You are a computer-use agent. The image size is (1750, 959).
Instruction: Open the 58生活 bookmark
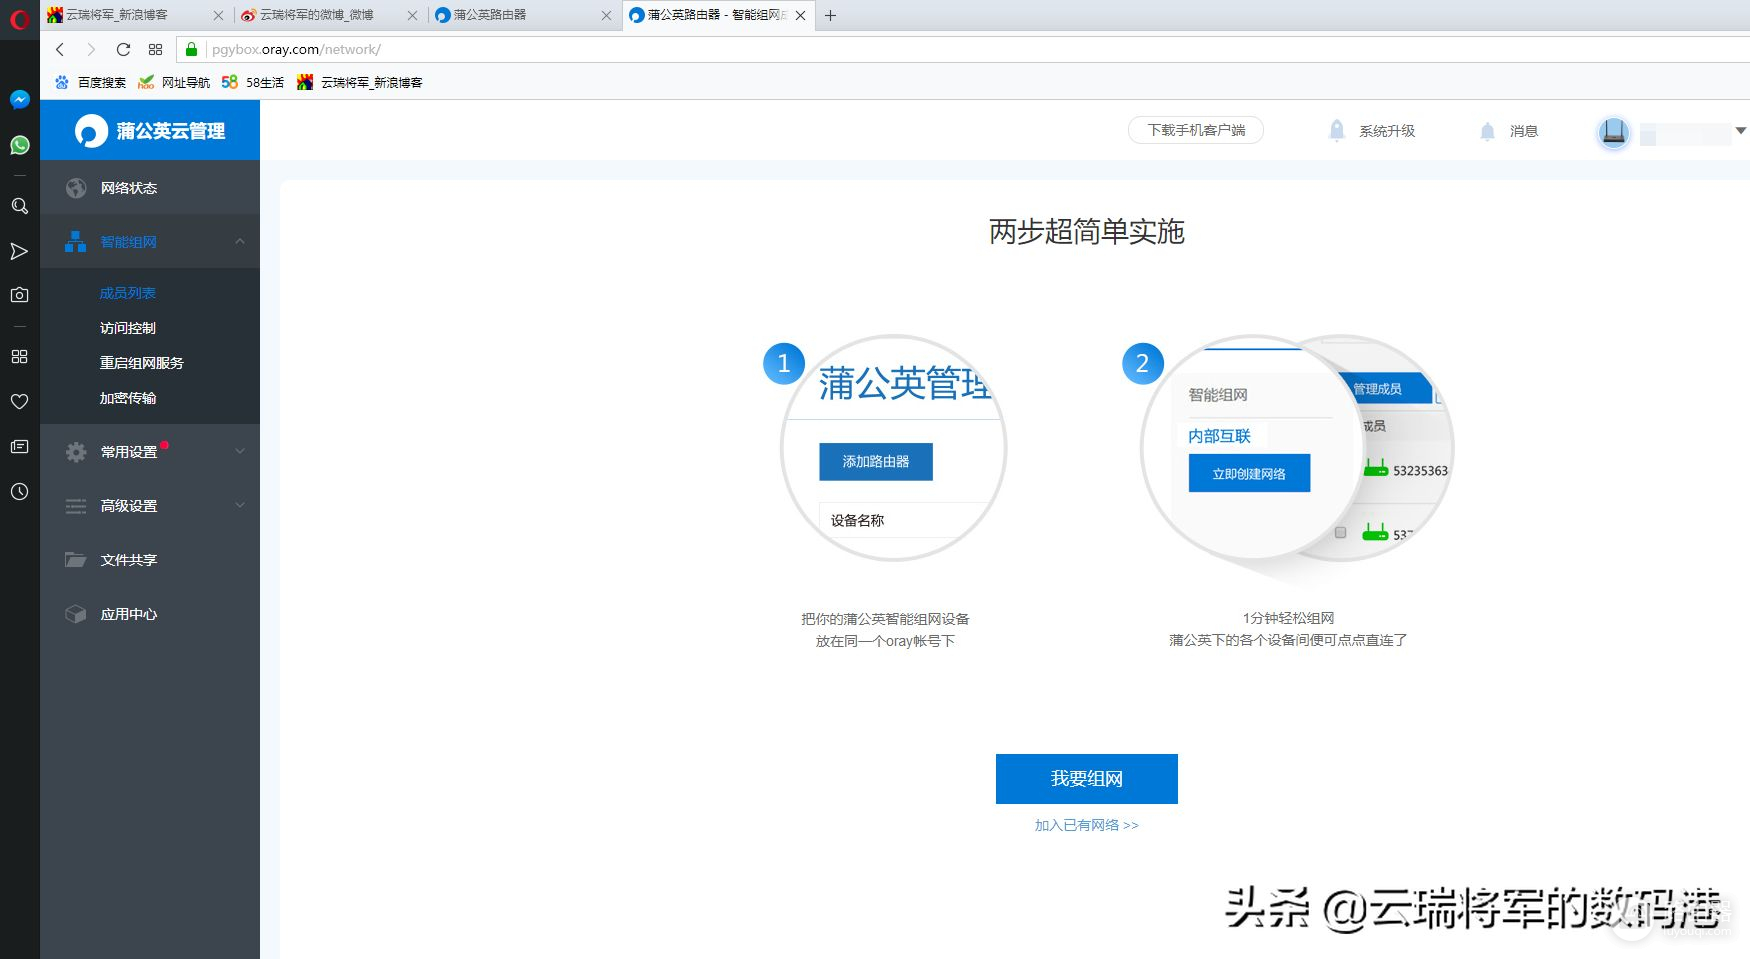coord(253,82)
